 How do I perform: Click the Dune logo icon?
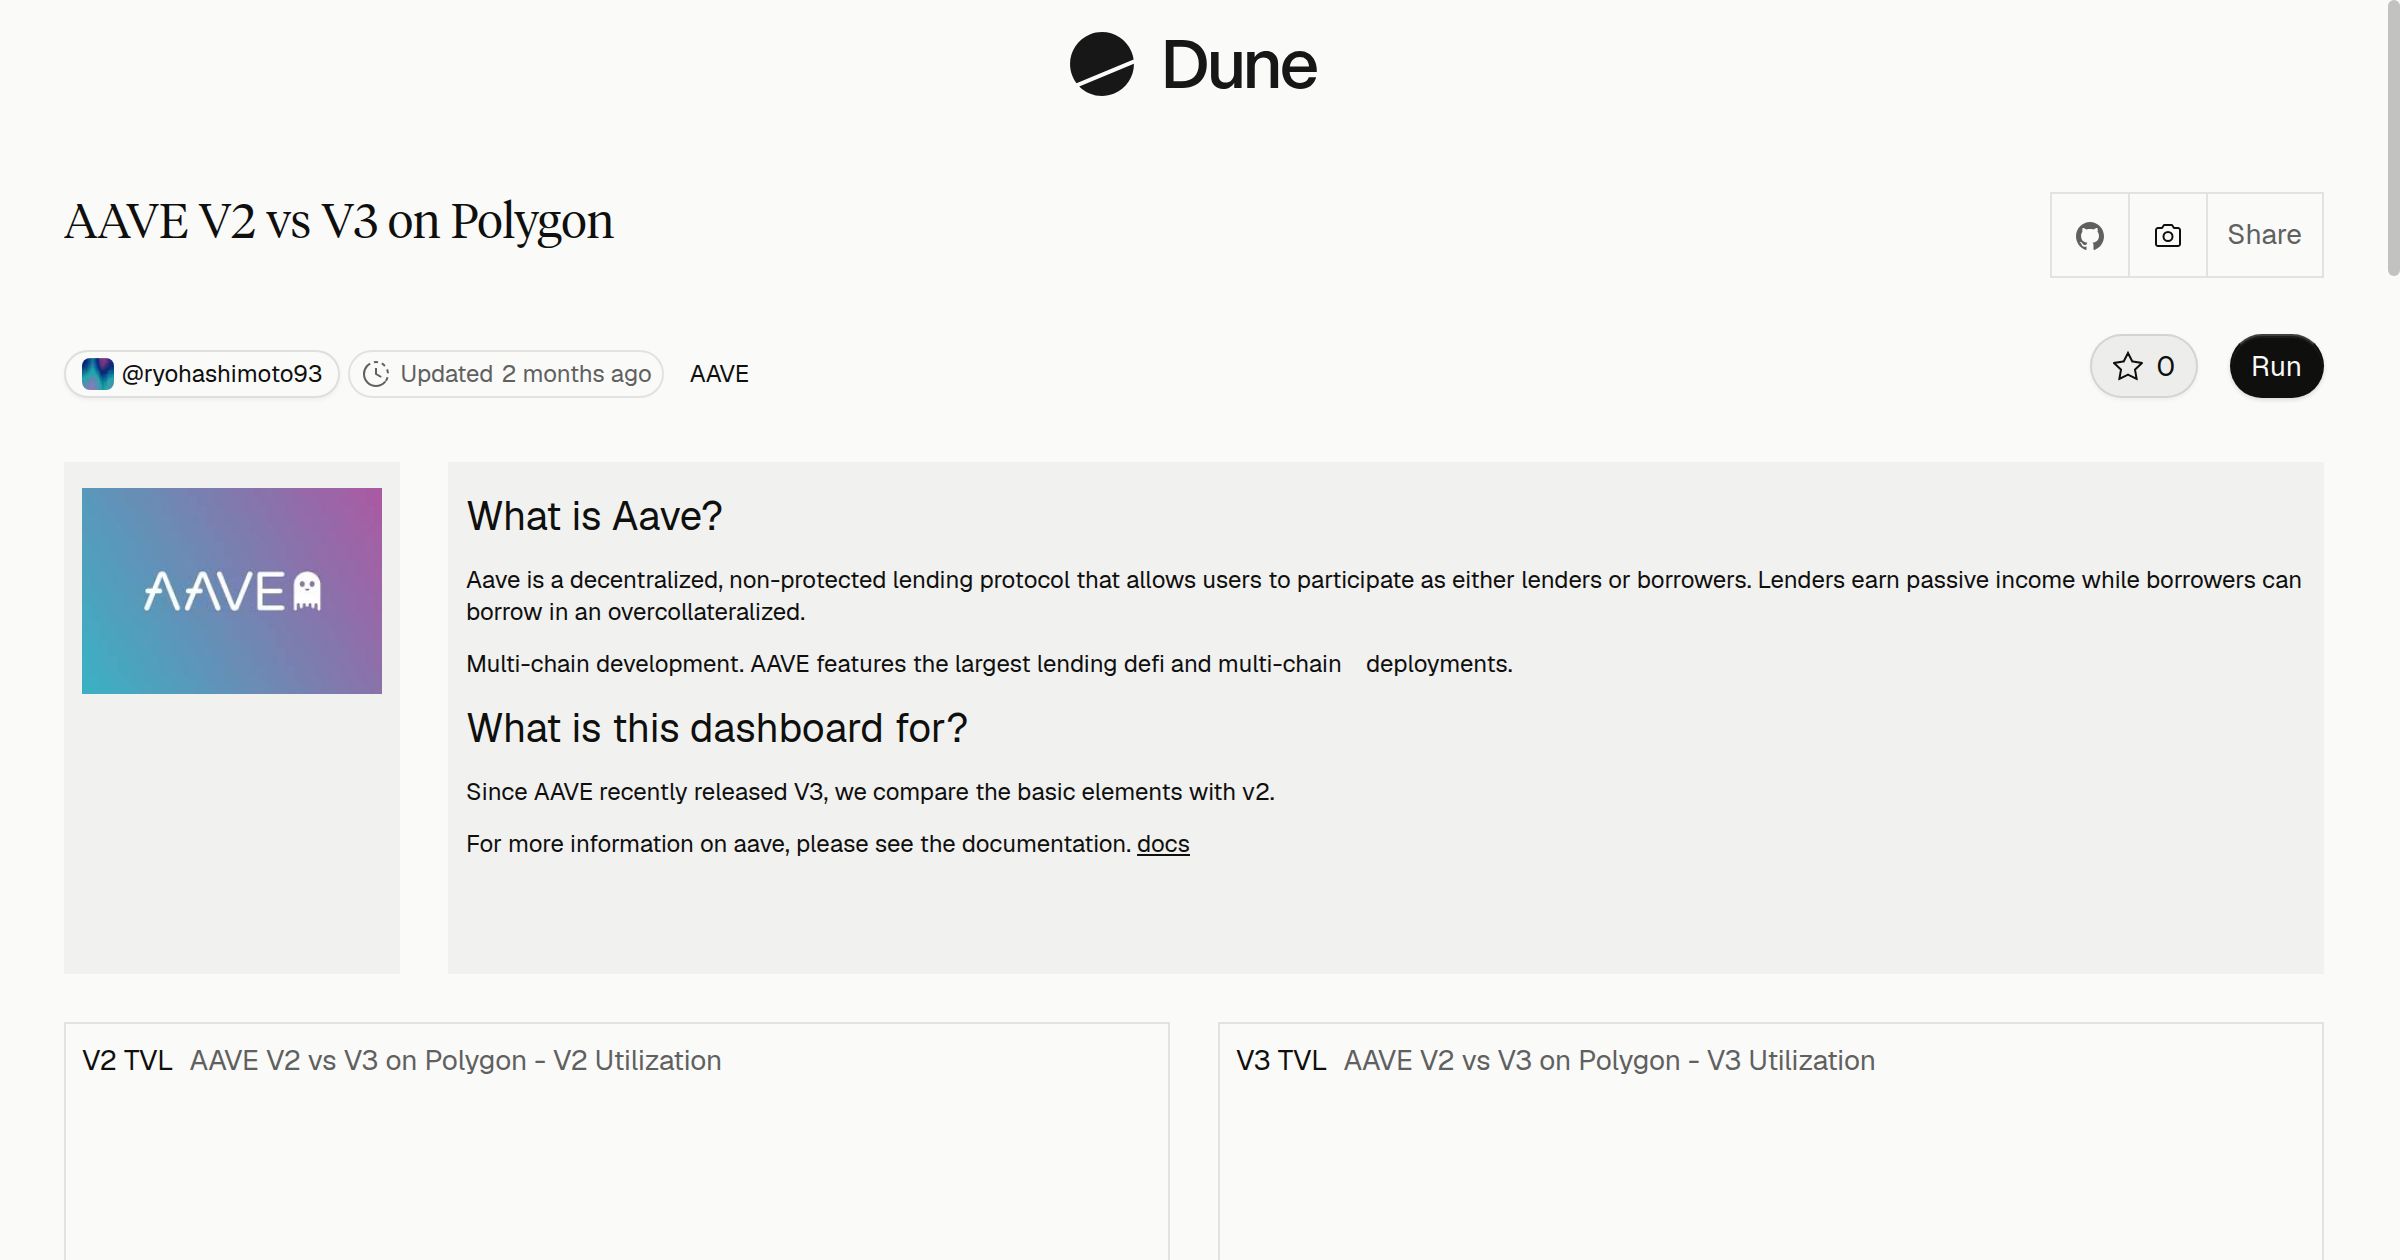[1101, 64]
